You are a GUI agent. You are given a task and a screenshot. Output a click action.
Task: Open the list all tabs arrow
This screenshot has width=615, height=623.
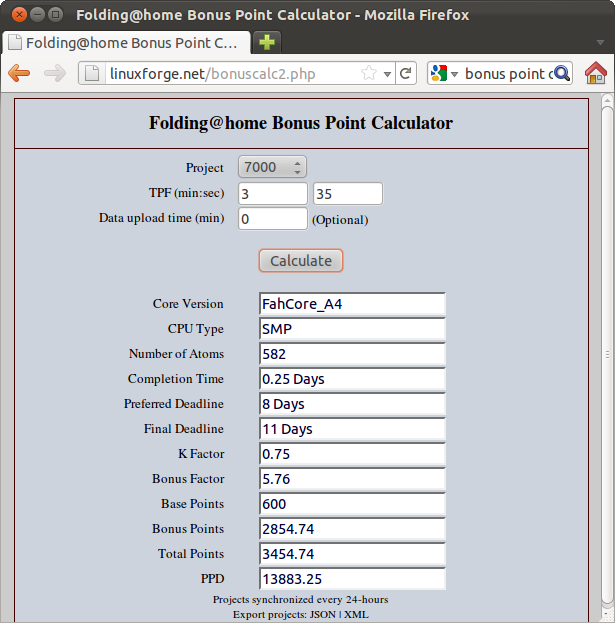pyautogui.click(x=600, y=42)
